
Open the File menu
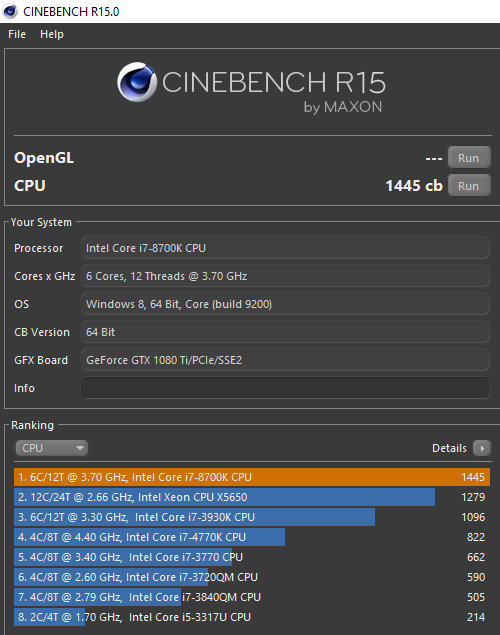click(17, 34)
